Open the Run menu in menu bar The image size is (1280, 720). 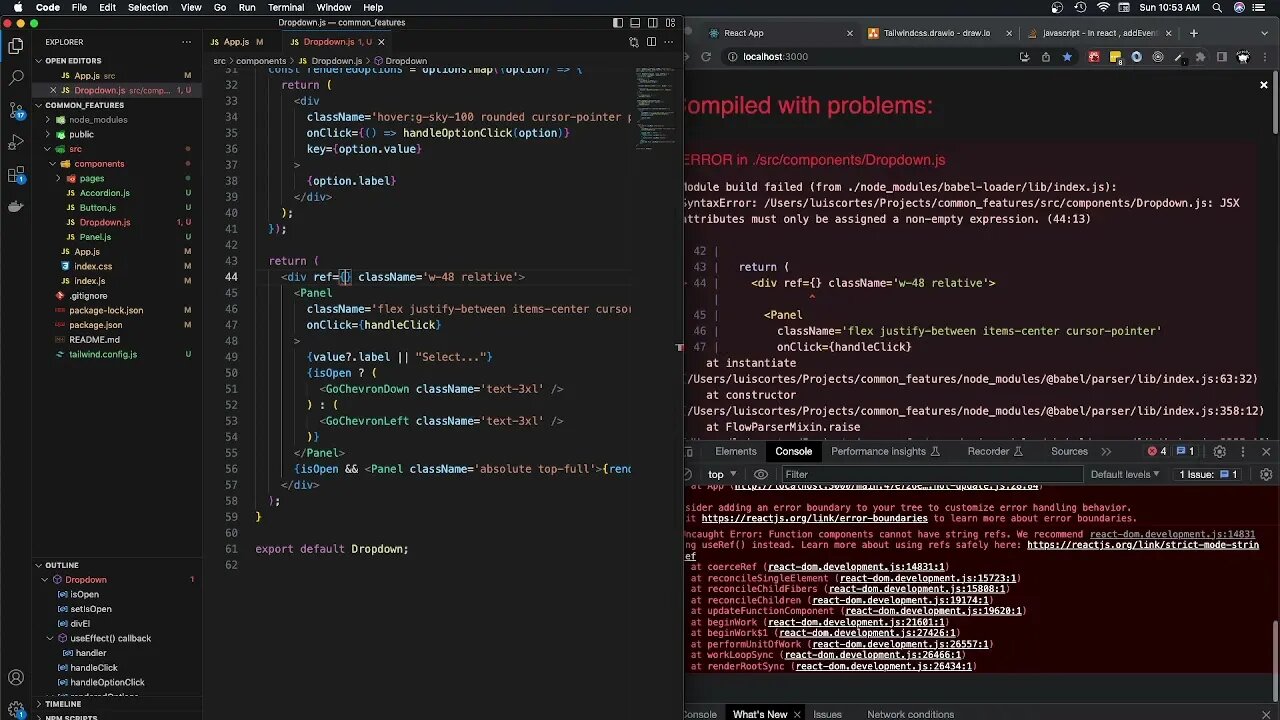pyautogui.click(x=247, y=7)
